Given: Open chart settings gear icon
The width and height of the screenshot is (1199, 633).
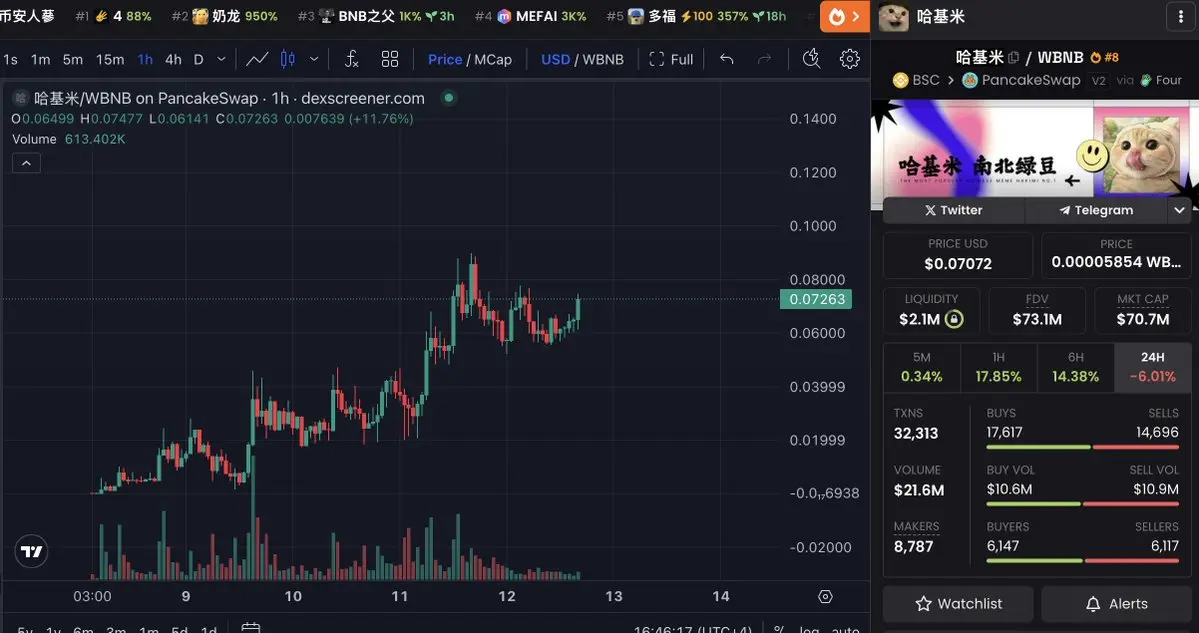Looking at the screenshot, I should (850, 59).
